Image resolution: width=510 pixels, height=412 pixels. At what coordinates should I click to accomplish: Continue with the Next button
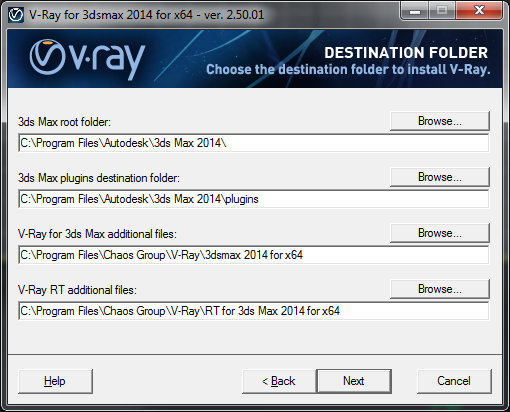pyautogui.click(x=354, y=381)
